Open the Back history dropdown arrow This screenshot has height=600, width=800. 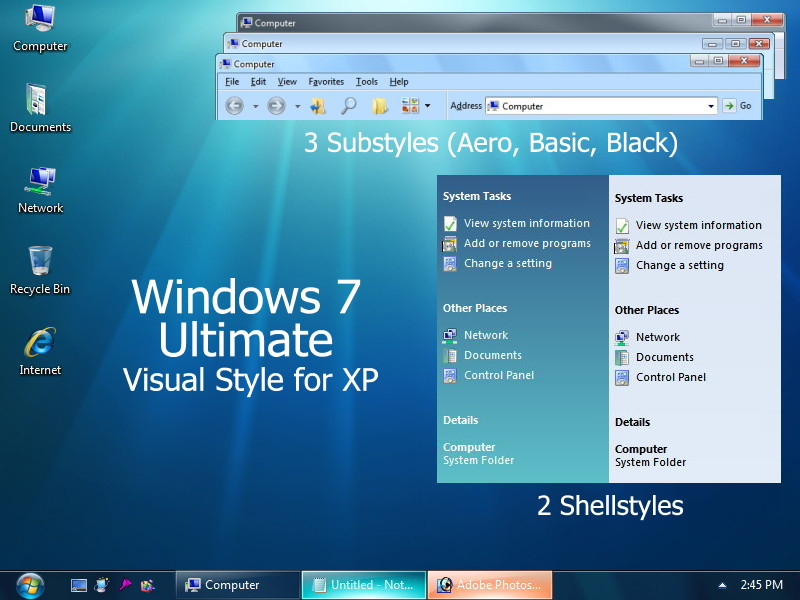(256, 107)
